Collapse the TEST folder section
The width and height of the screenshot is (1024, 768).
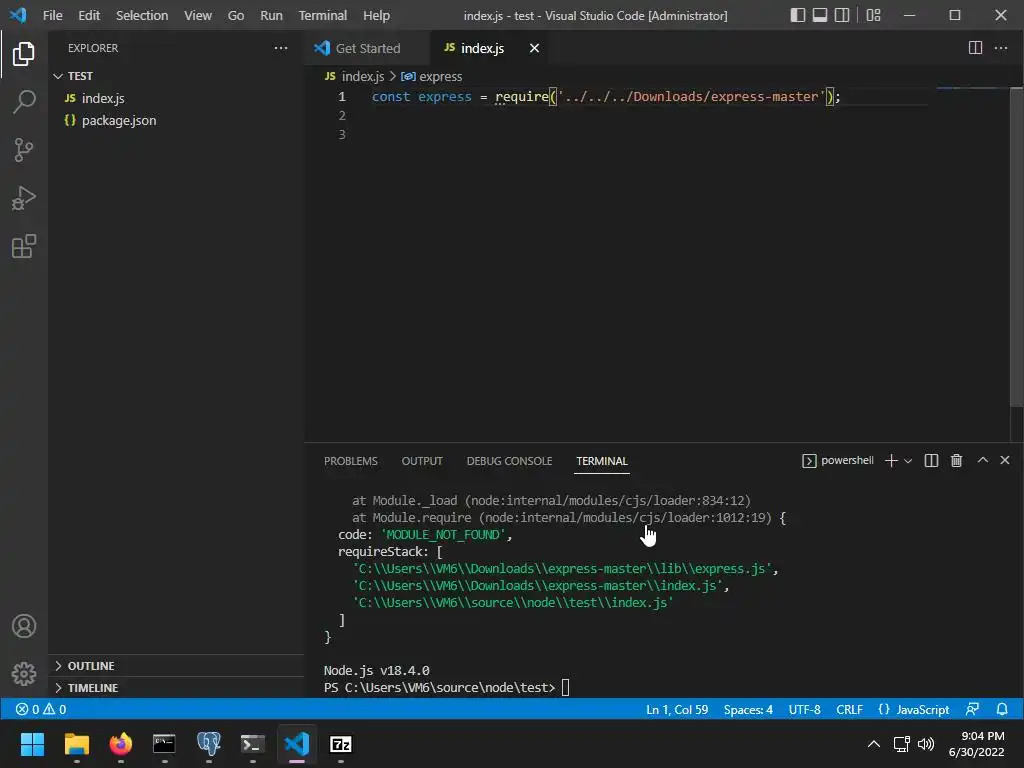tap(176, 76)
